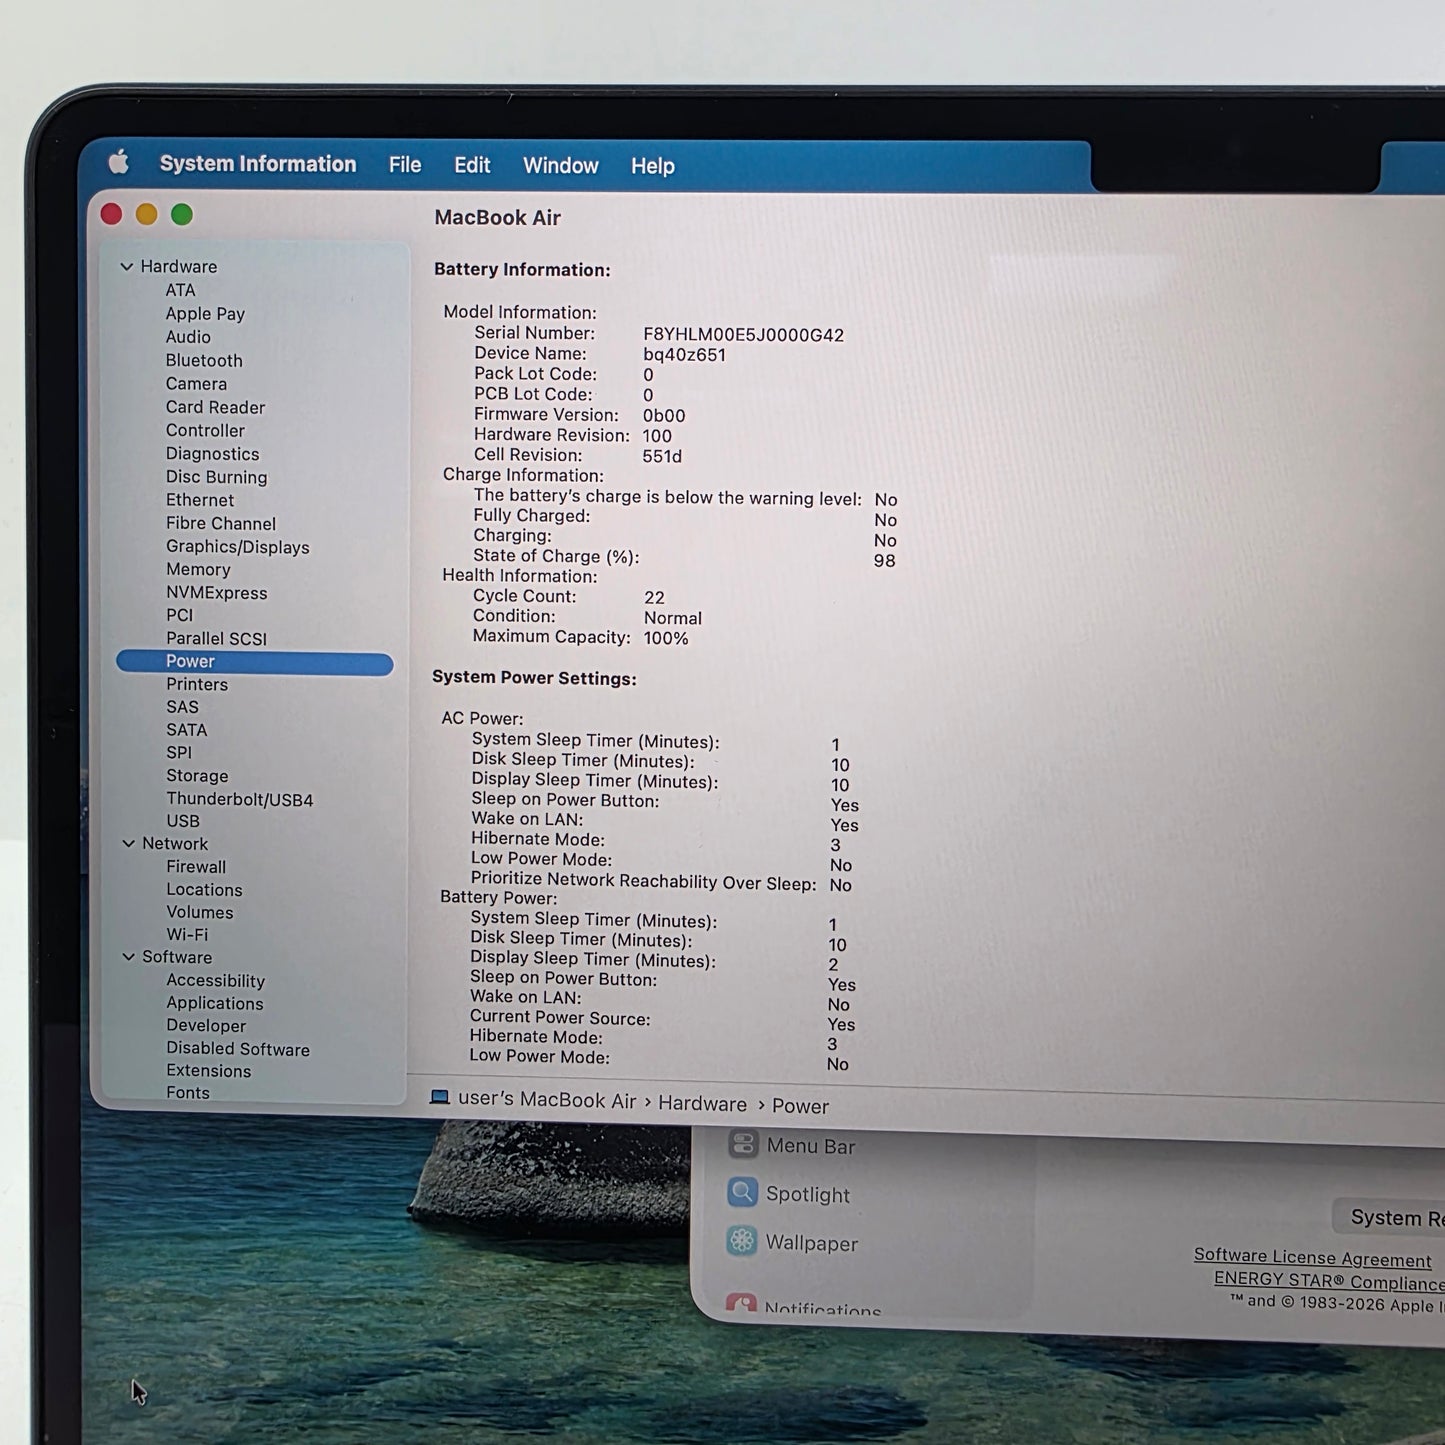
Task: Open the Edit menu
Action: 472,165
